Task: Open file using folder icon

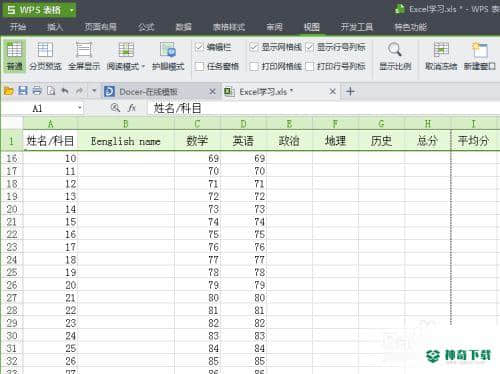Action: [9, 91]
